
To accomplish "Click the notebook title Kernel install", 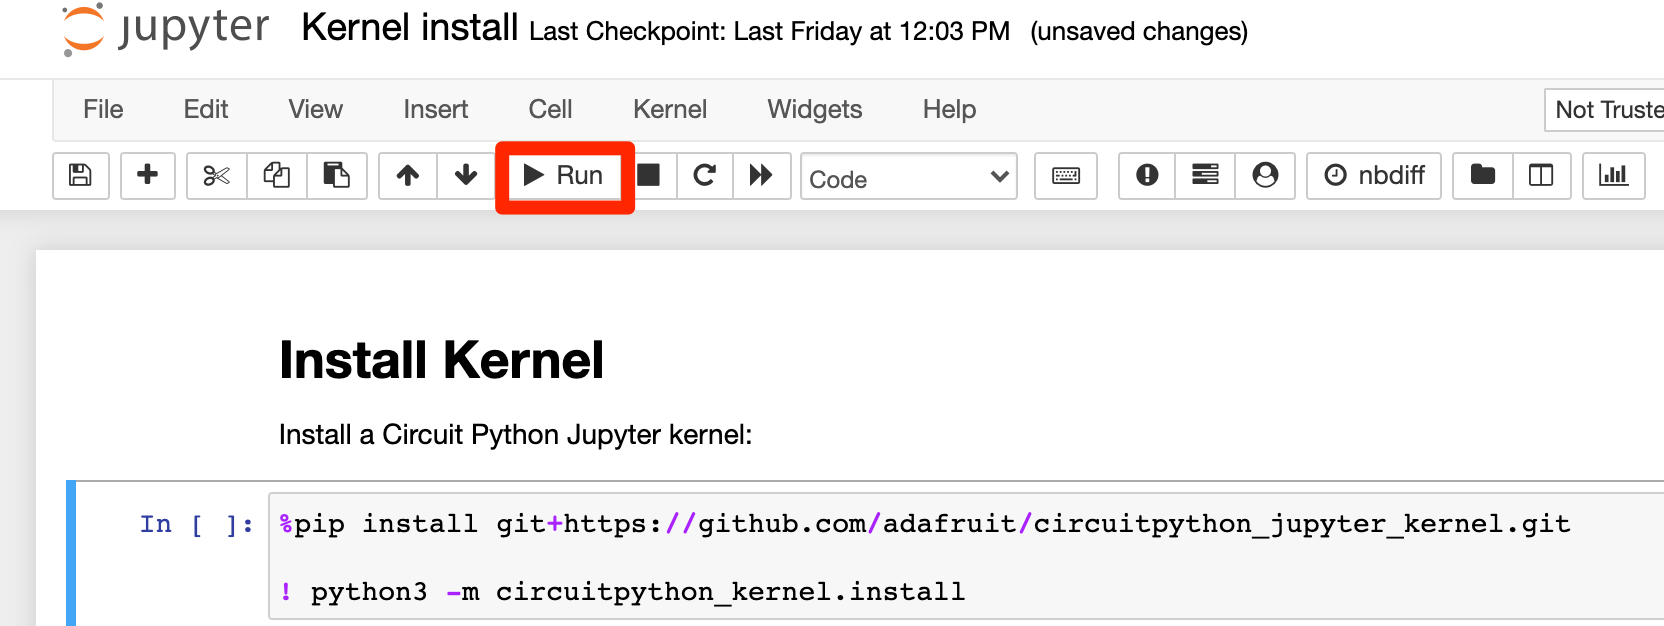I will point(410,28).
